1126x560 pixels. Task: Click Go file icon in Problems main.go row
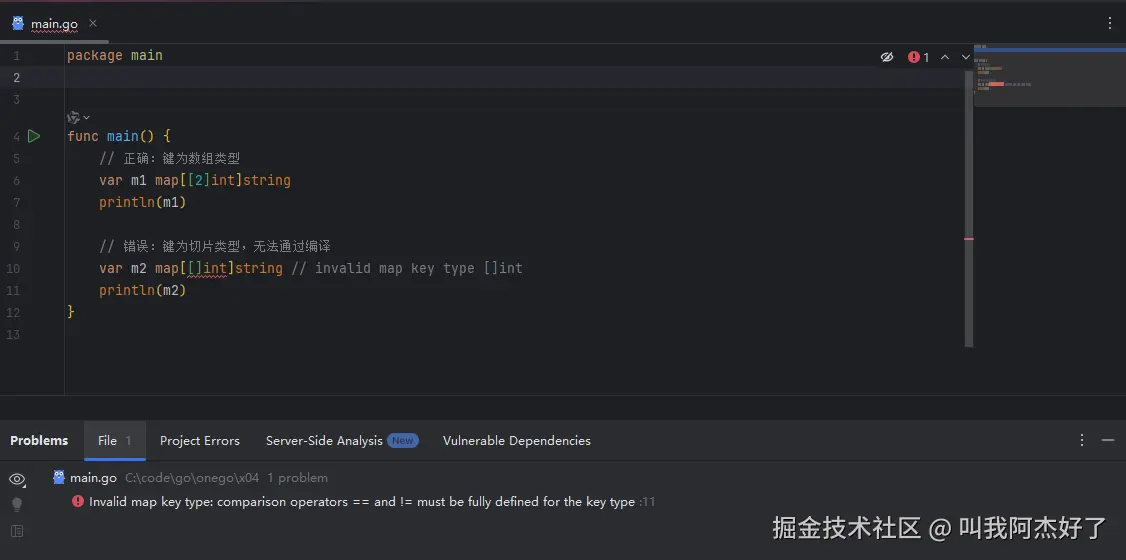[59, 477]
